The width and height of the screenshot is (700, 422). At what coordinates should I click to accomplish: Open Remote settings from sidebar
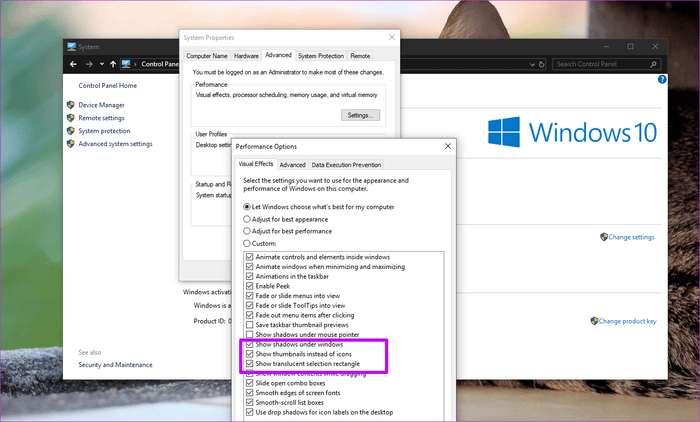(101, 117)
